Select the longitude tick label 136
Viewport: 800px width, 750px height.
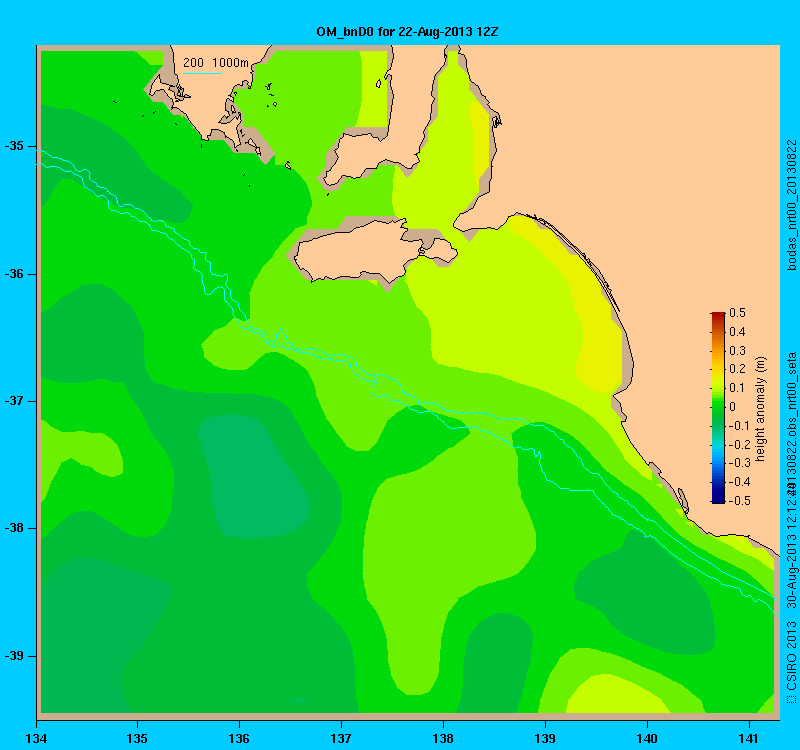tap(239, 739)
